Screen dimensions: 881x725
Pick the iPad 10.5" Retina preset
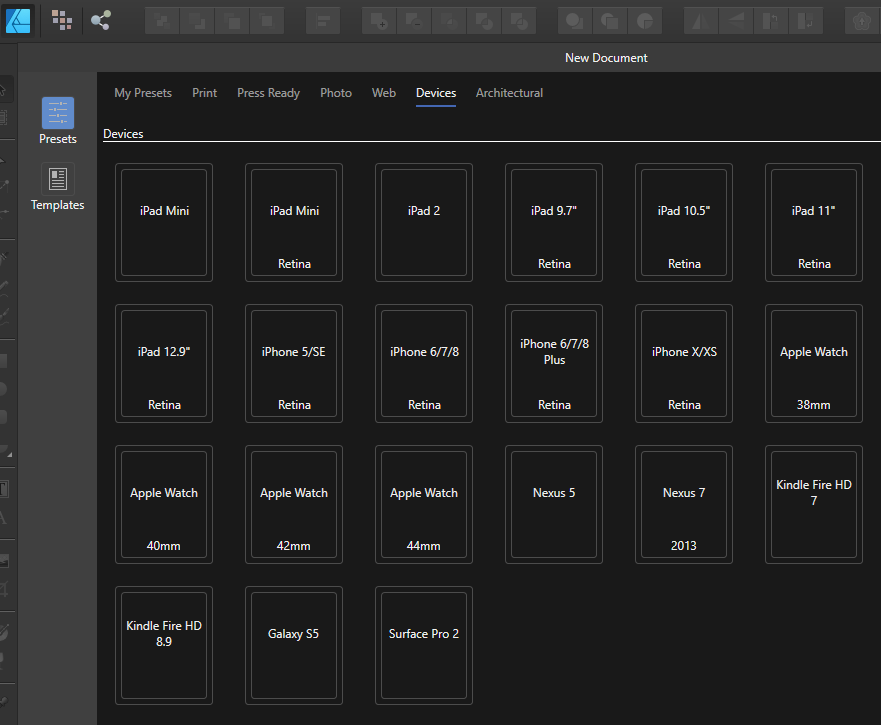(x=684, y=223)
